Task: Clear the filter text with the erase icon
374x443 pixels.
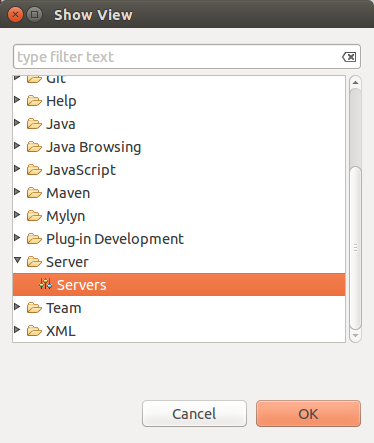Action: point(349,57)
